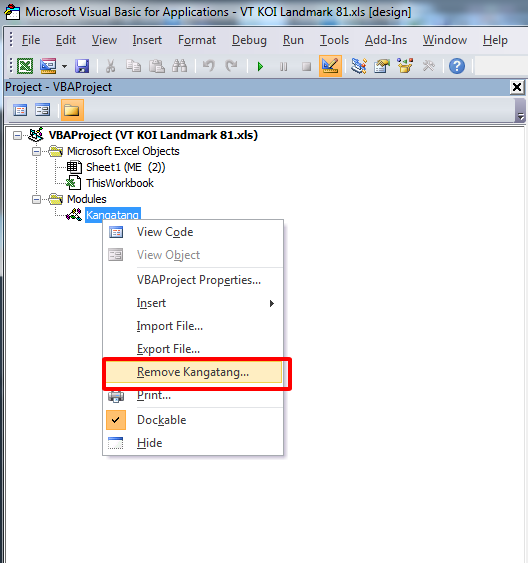This screenshot has height=563, width=528.
Task: Collapse the VBAProject root node
Action: [x=17, y=135]
